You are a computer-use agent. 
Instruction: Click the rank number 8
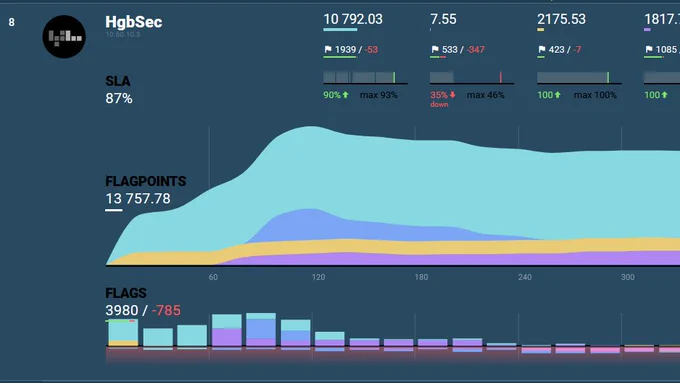12,22
